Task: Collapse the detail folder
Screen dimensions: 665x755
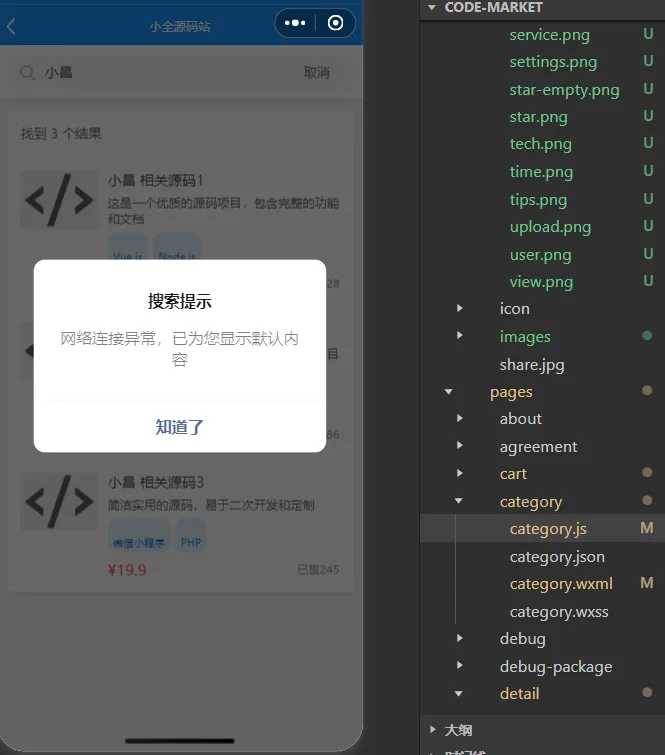Action: click(459, 694)
